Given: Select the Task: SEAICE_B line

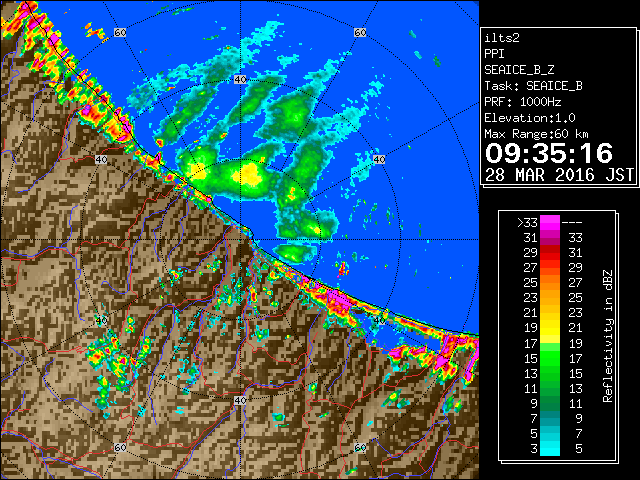Looking at the screenshot, I should (533, 86).
